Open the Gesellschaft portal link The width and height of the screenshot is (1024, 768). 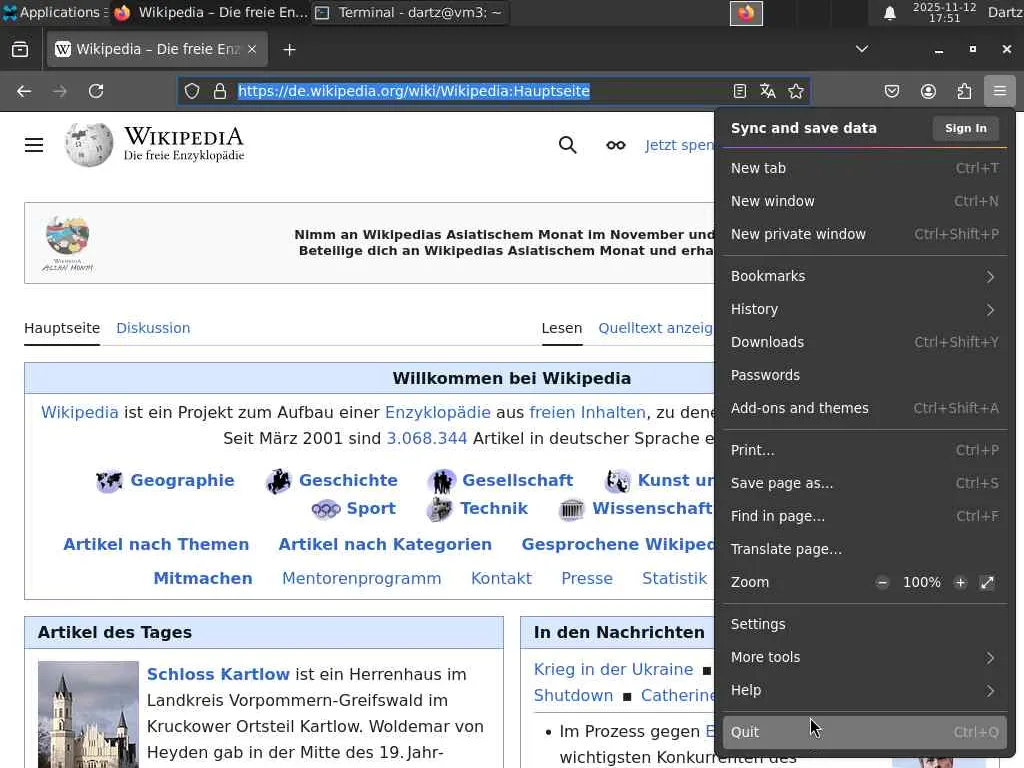(517, 480)
